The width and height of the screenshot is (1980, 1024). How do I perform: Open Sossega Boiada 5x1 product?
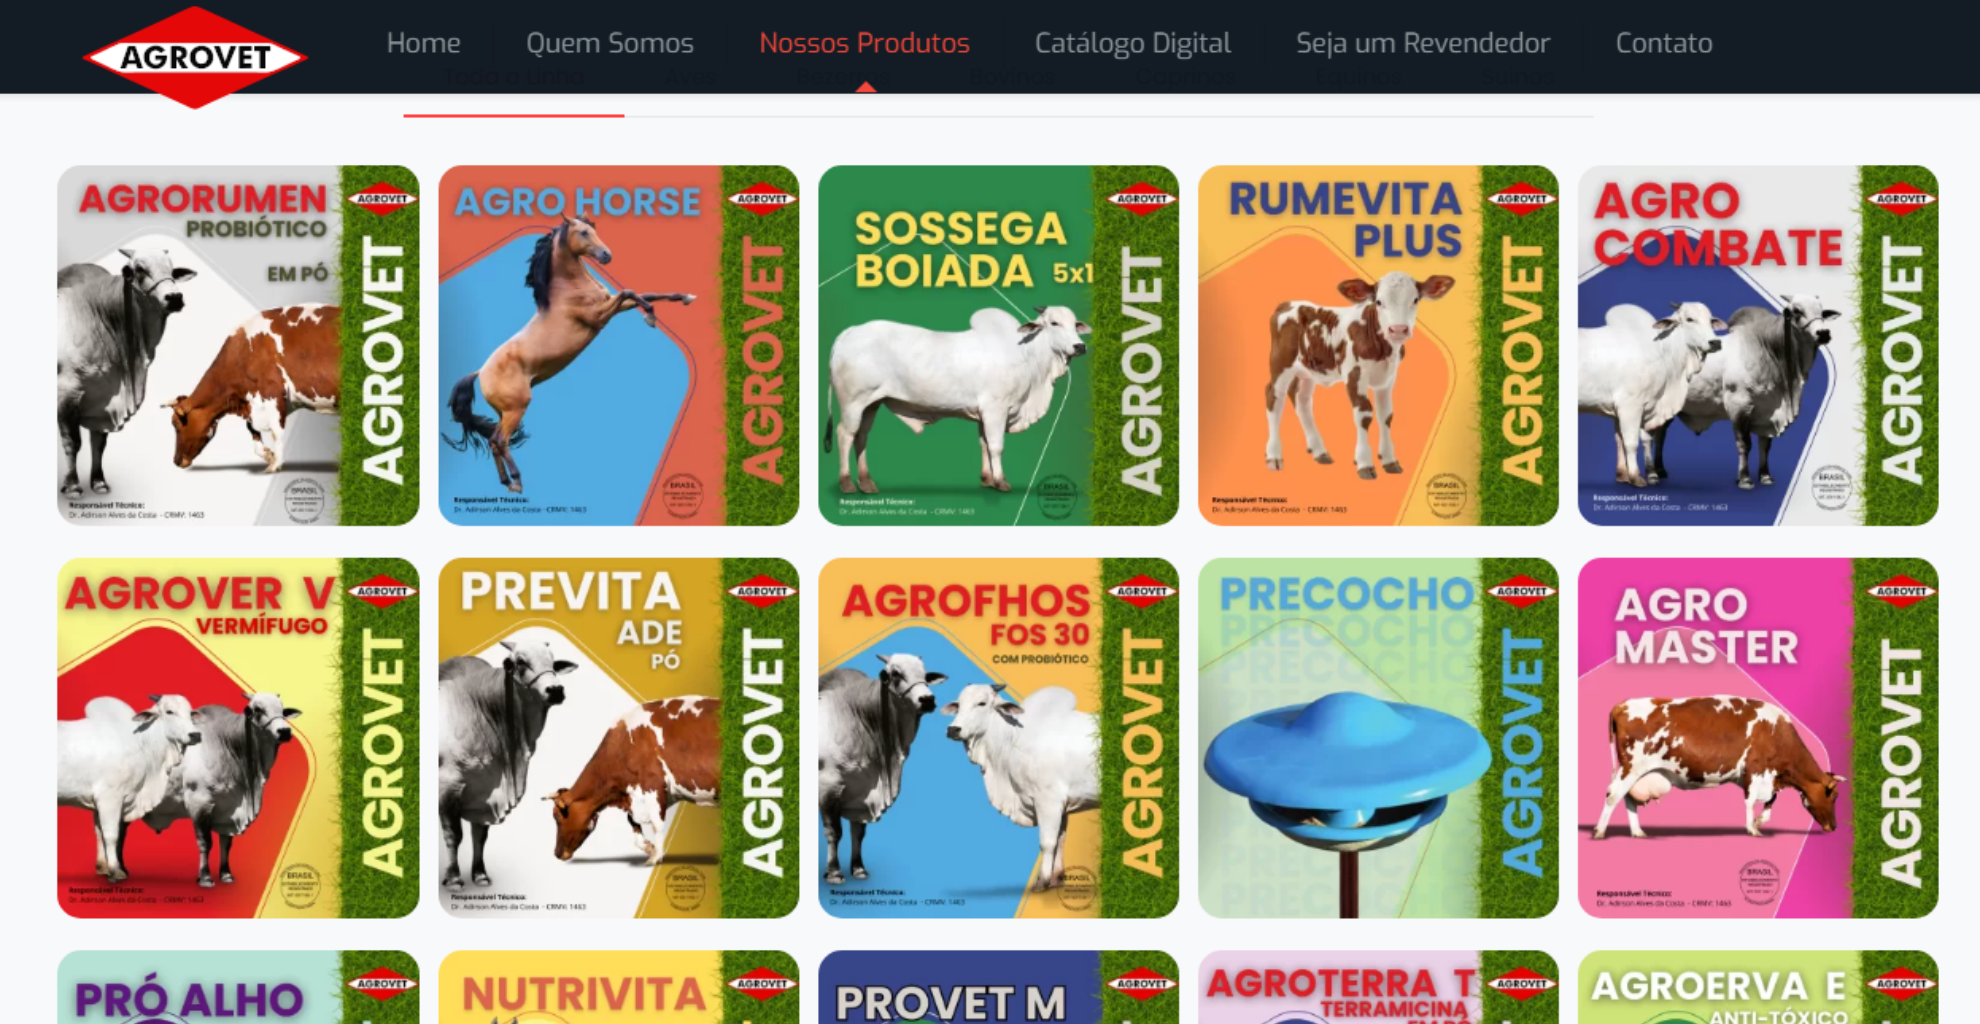point(998,345)
